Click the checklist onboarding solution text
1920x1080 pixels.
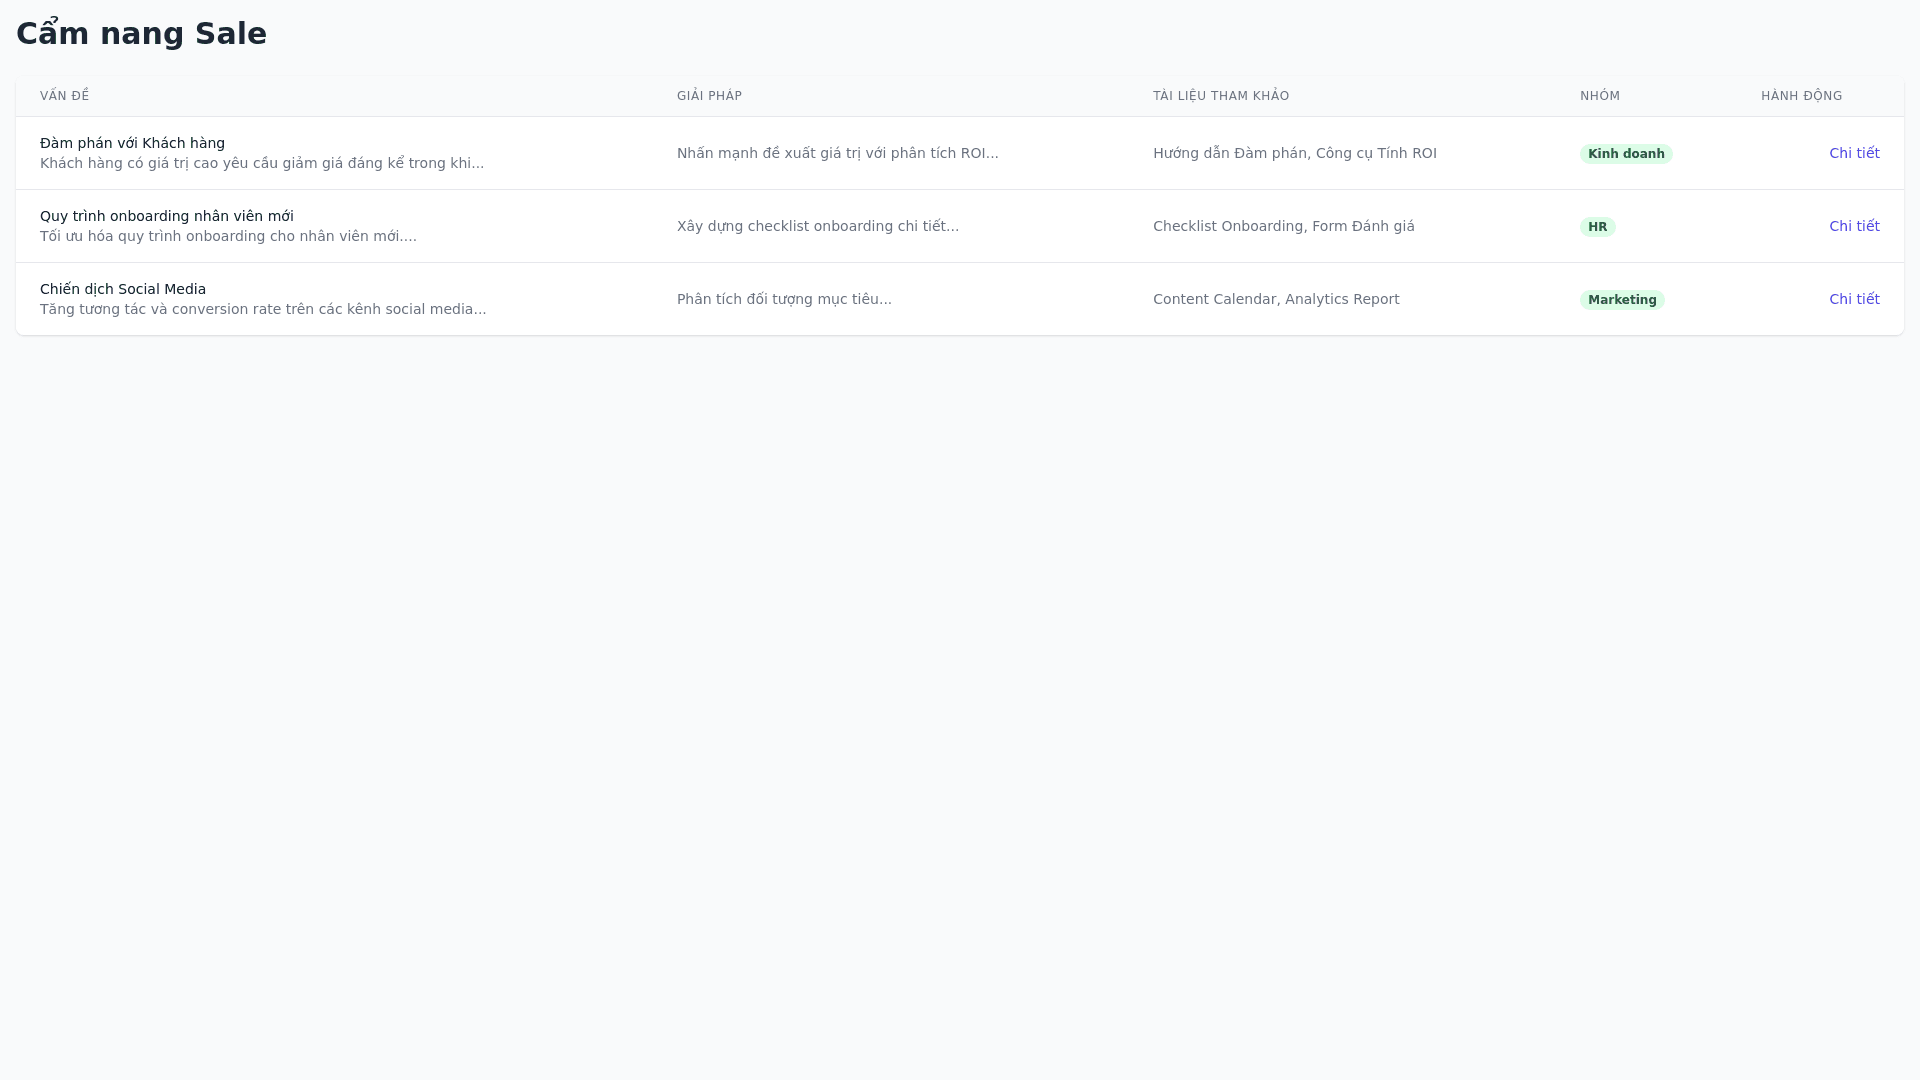(817, 226)
